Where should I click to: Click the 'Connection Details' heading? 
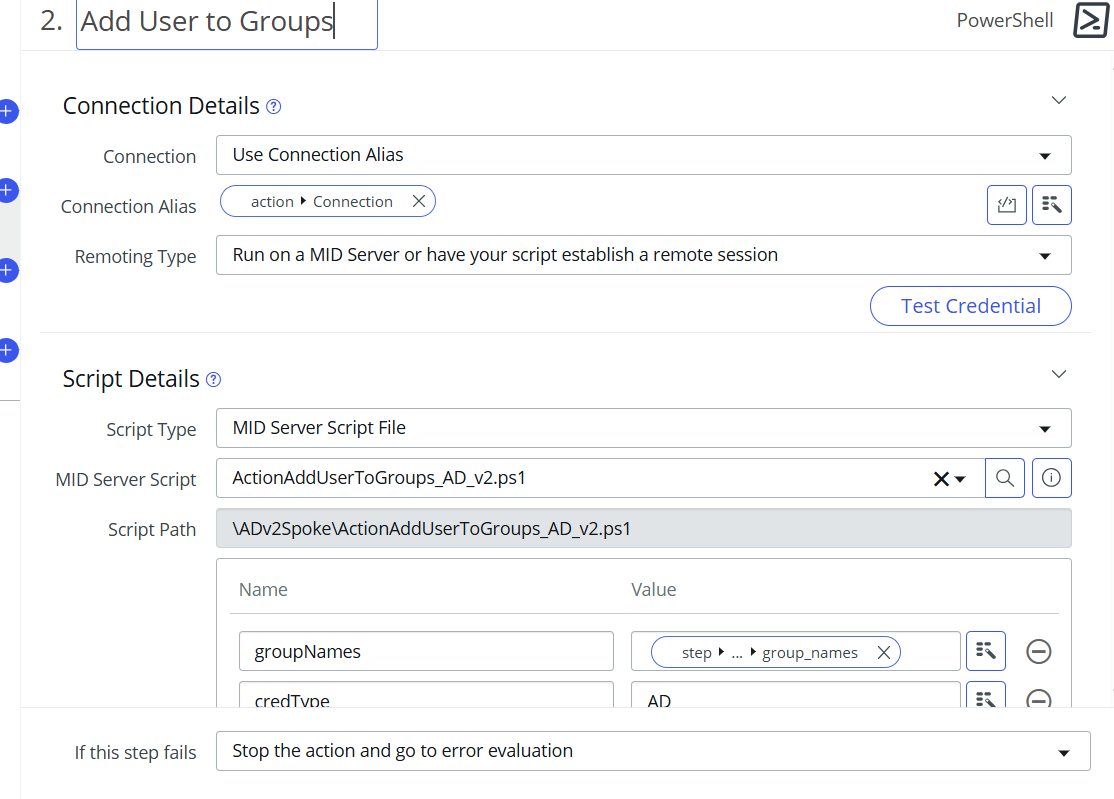point(161,106)
